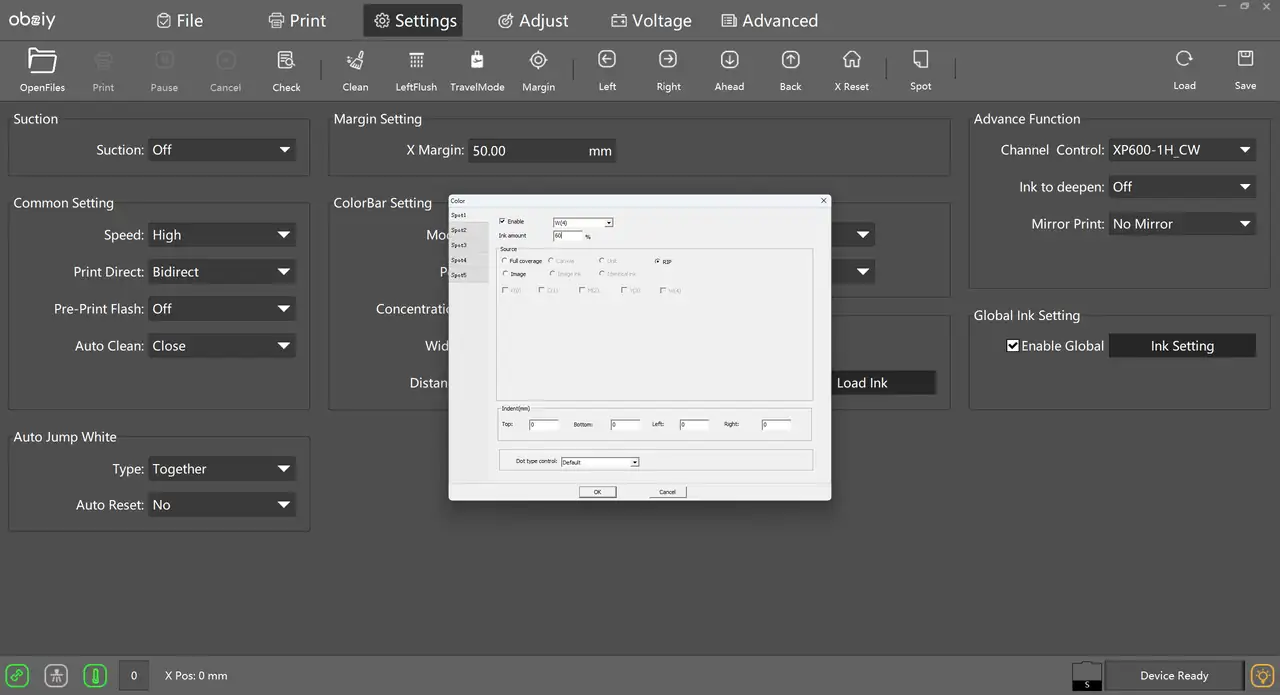Expand the Channel Control XP600-1H_CW dropdown
Image resolution: width=1280 pixels, height=695 pixels.
coord(1182,150)
